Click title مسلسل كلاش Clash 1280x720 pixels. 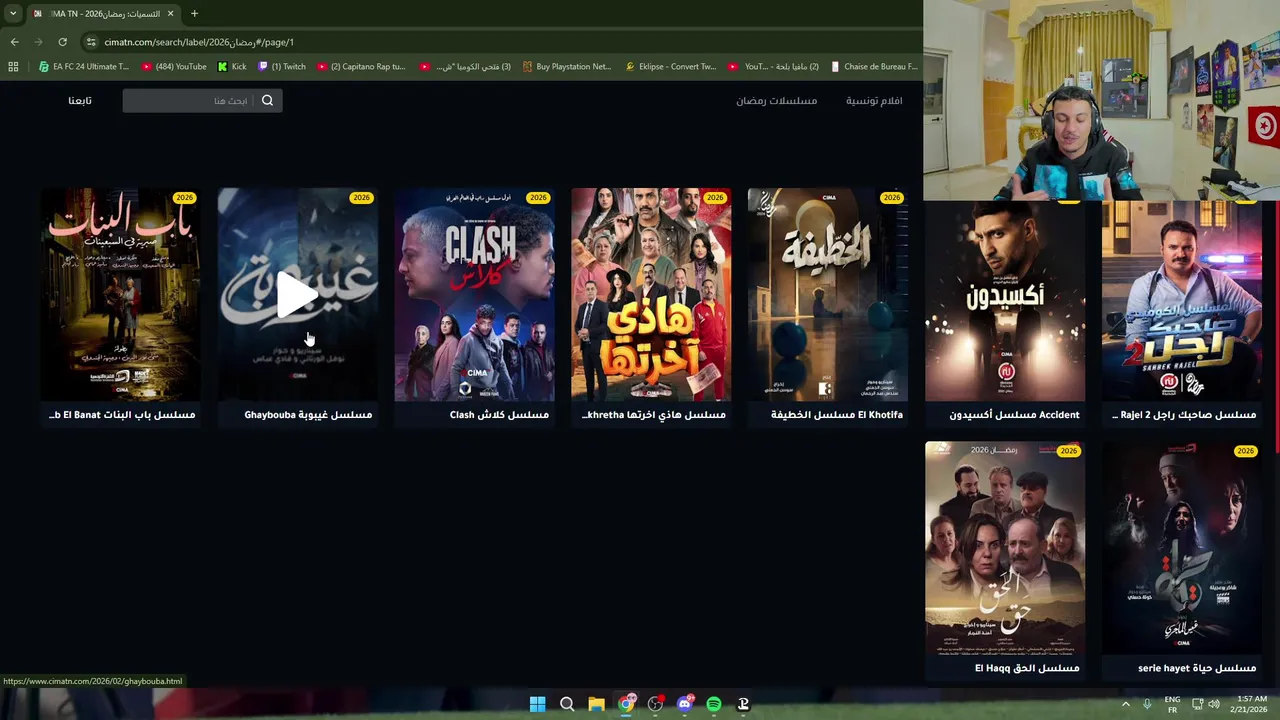coord(499,415)
